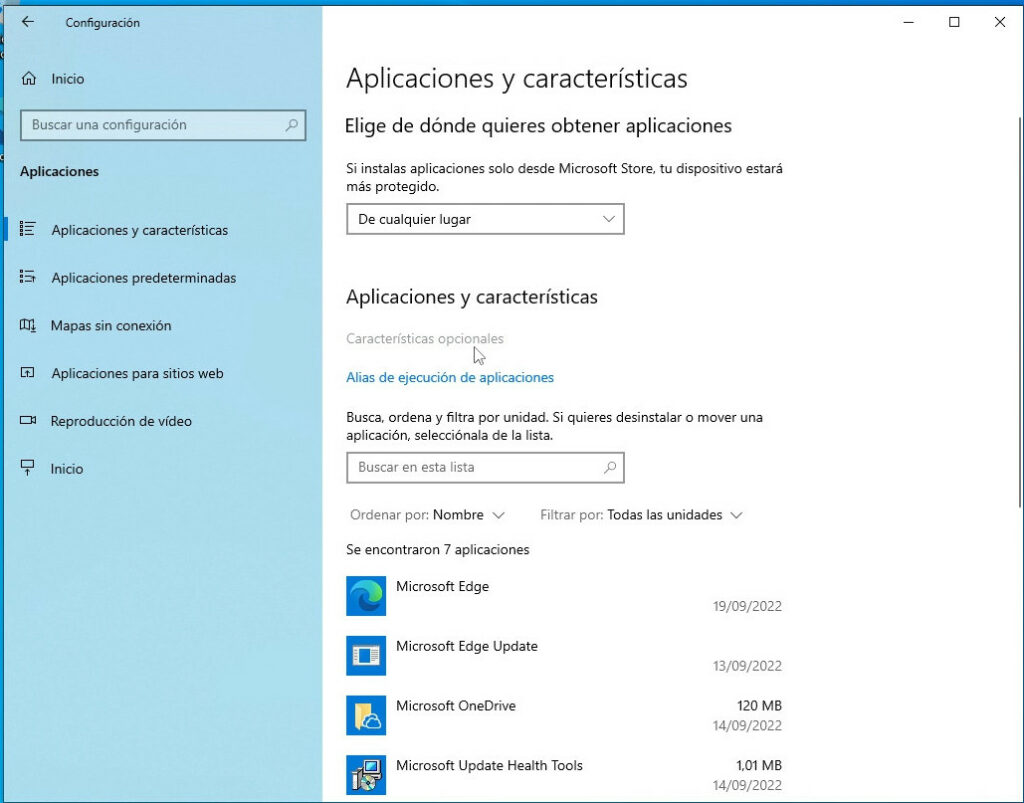Image resolution: width=1024 pixels, height=803 pixels.
Task: Click the home icon beside Inicio
Action: [x=29, y=78]
